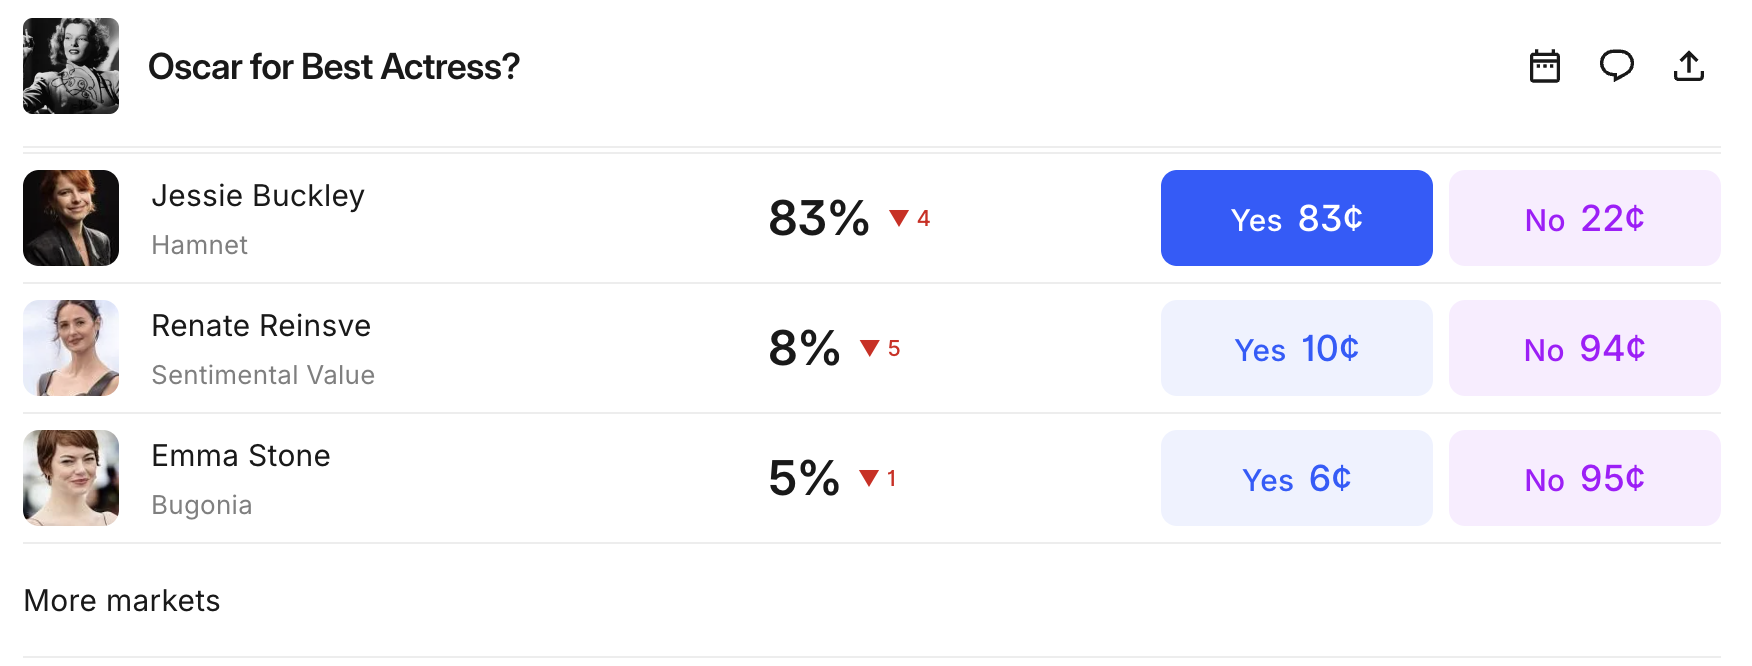Open the calendar icon in header
Viewport: 1752px width, 666px height.
pos(1544,66)
